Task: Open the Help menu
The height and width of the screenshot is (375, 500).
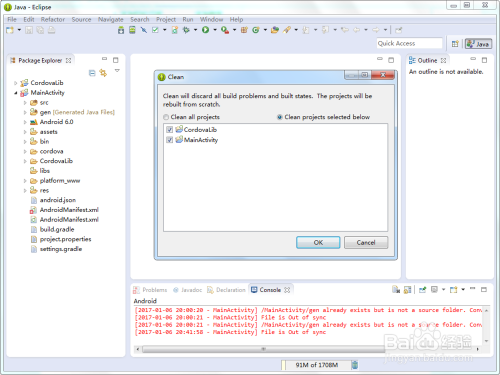Action: click(236, 19)
